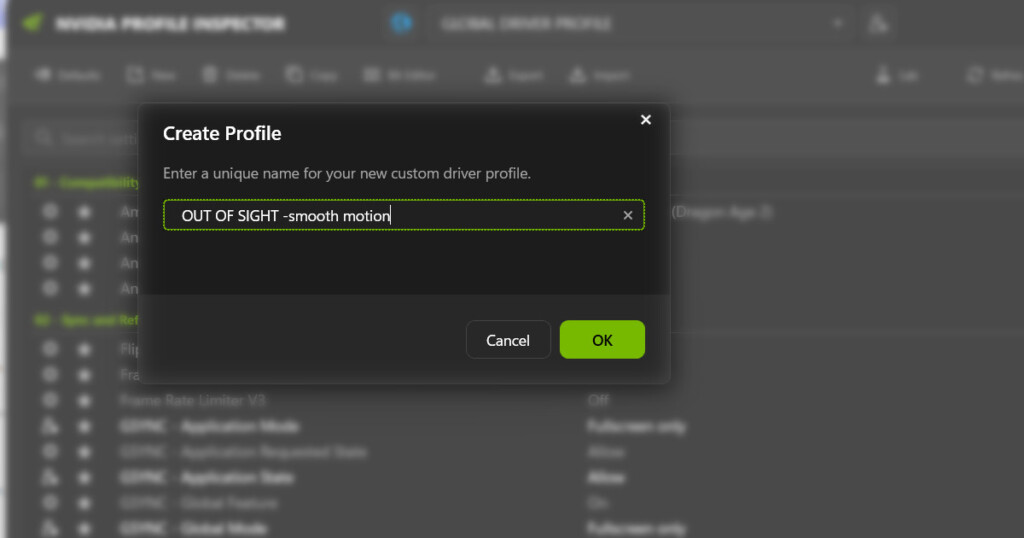Clear the profile name text field
This screenshot has width=1024, height=538.
pos(628,215)
